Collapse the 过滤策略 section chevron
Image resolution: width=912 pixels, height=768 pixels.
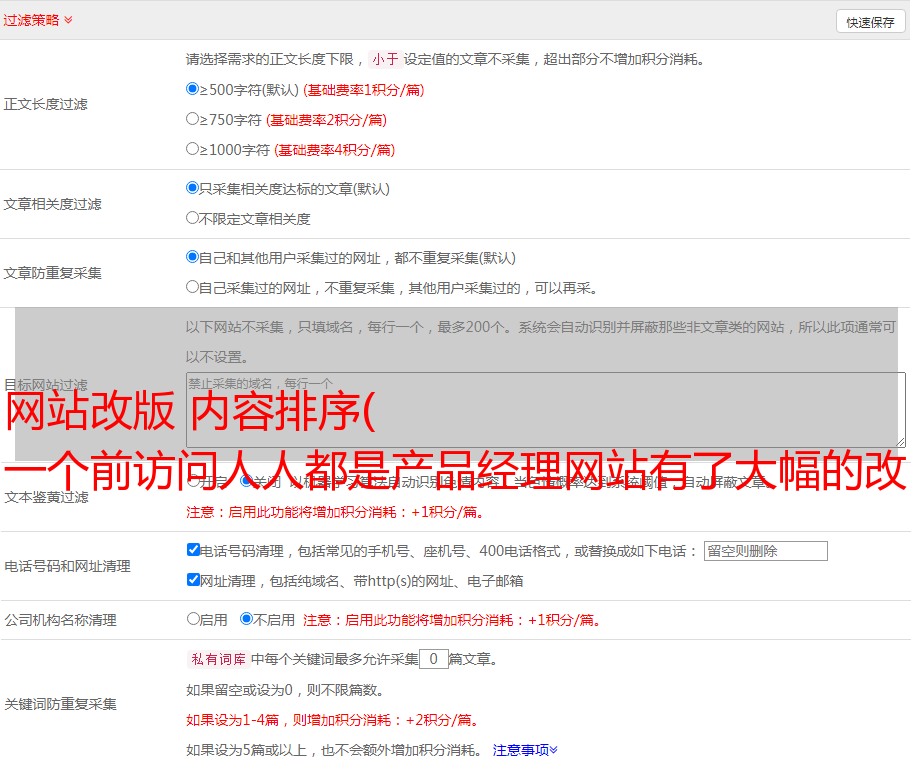point(68,20)
